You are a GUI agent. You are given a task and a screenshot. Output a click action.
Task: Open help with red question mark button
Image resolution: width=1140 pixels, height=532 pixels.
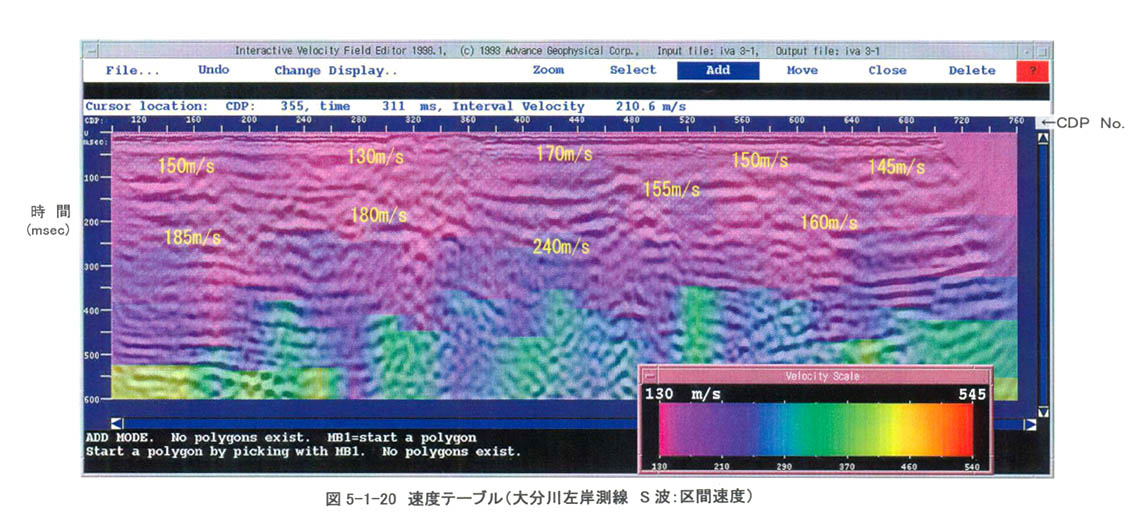tap(1032, 70)
